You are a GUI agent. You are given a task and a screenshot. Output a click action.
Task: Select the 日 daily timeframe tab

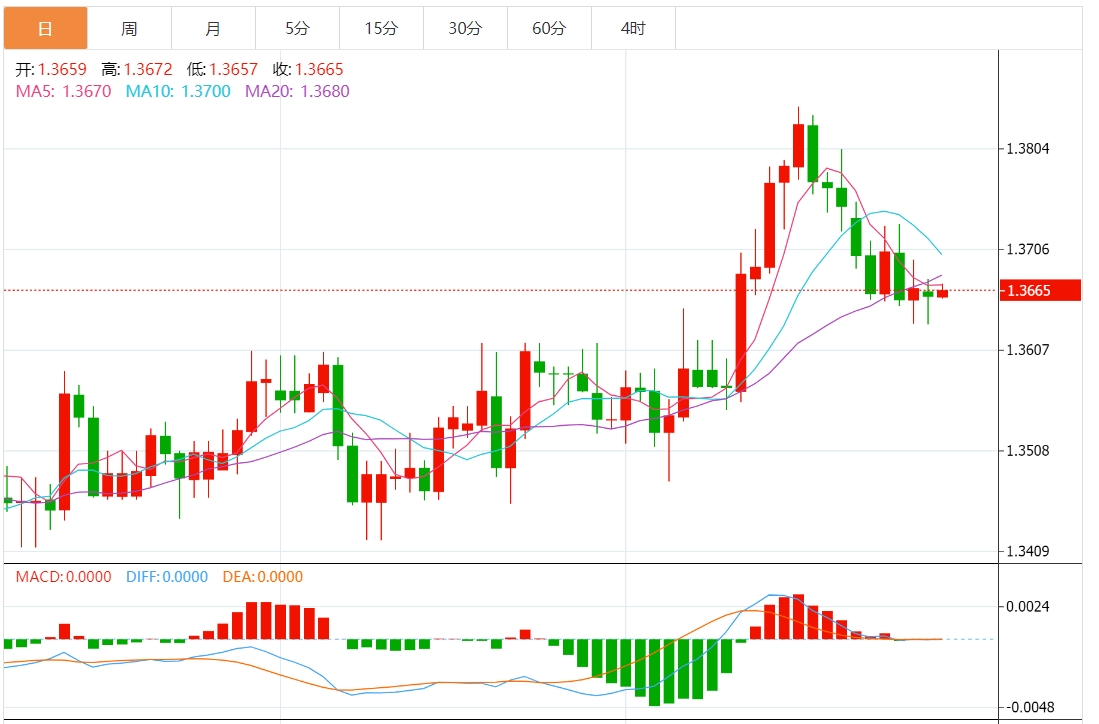[46, 28]
